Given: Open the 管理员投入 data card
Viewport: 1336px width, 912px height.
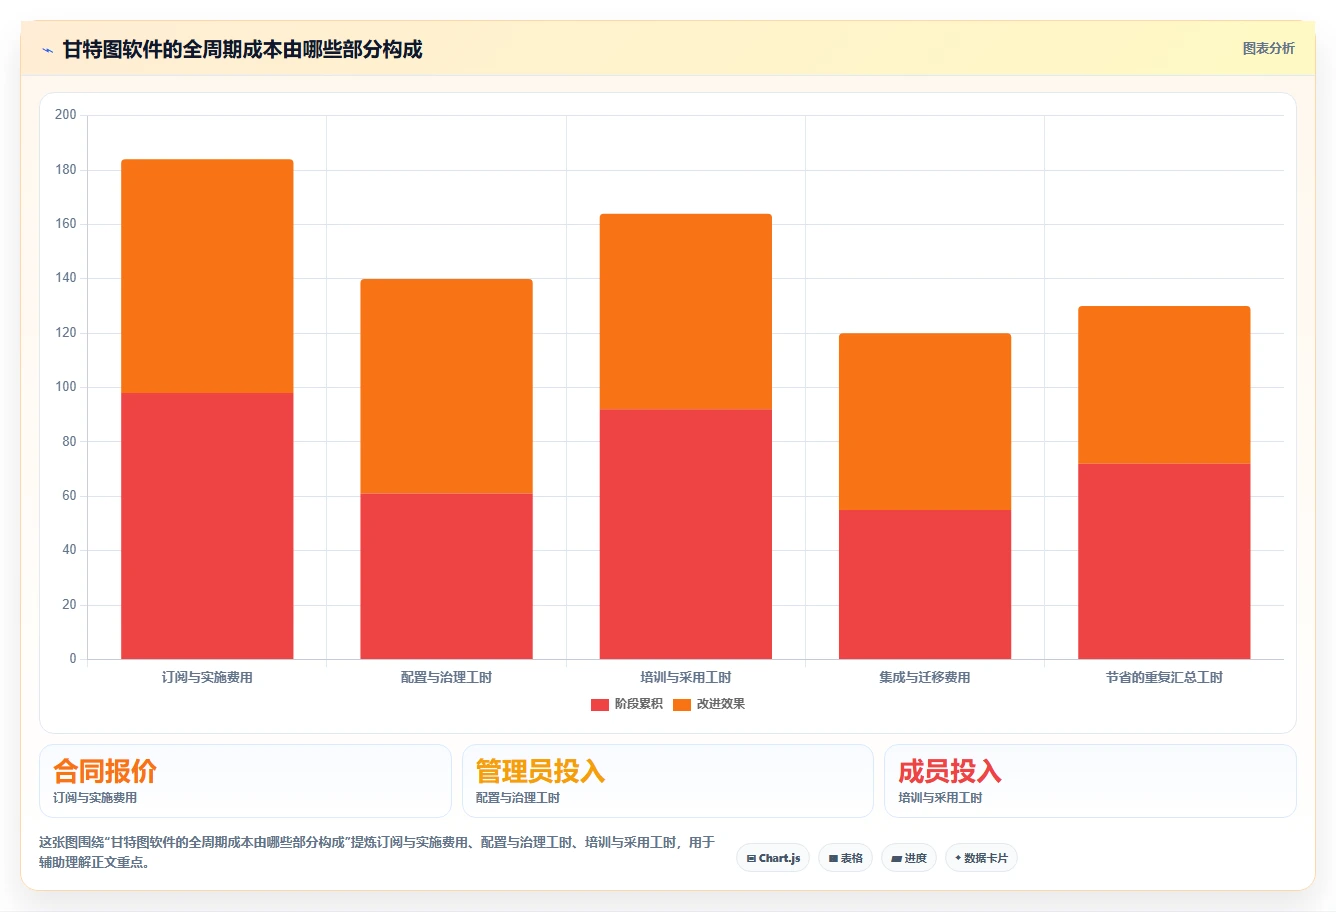Looking at the screenshot, I should pyautogui.click(x=668, y=781).
